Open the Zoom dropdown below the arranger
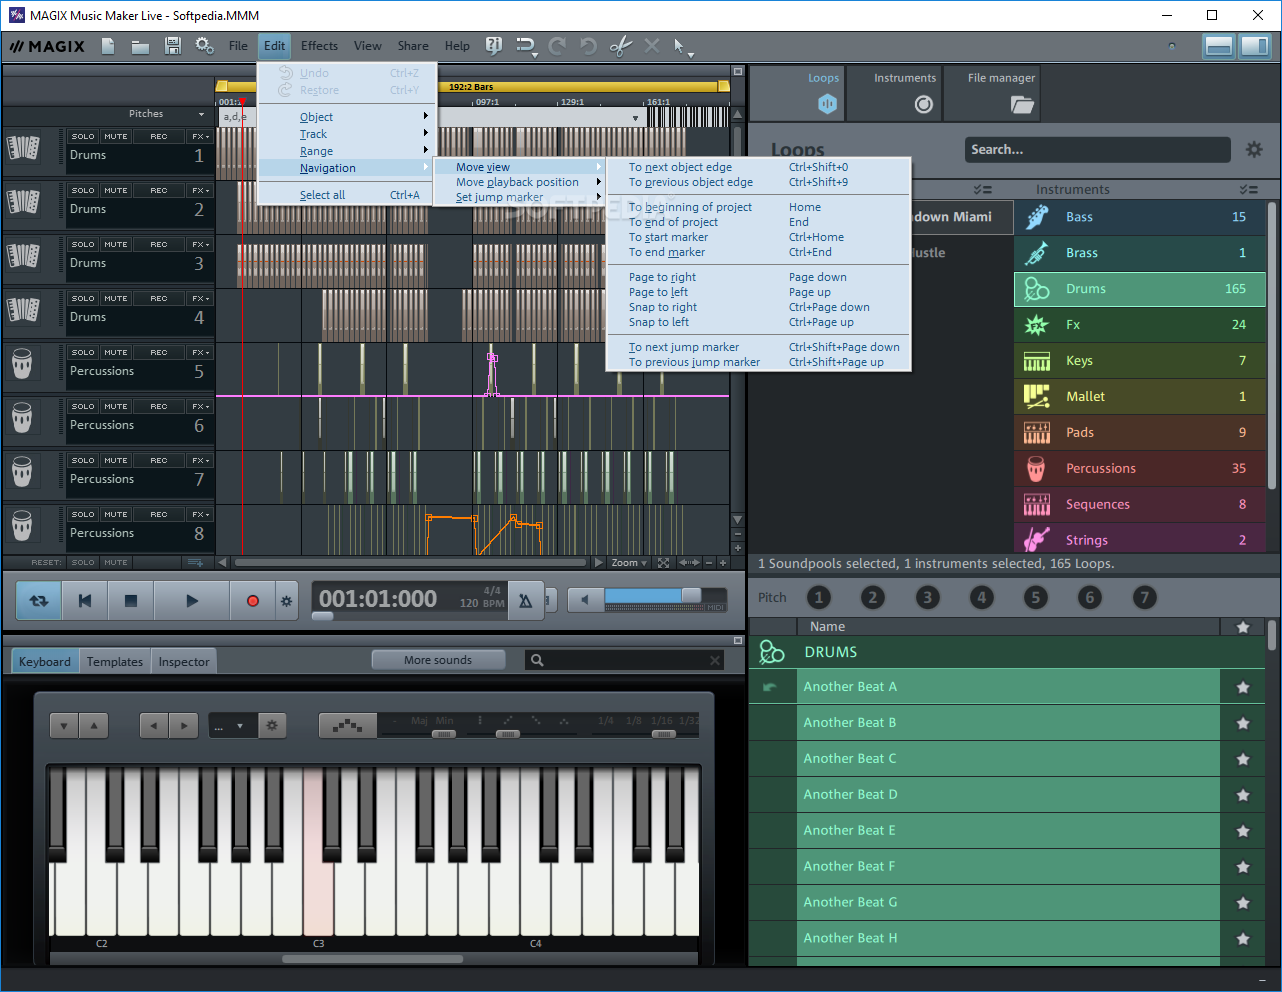Screen dimensions: 1282x992 tap(630, 563)
